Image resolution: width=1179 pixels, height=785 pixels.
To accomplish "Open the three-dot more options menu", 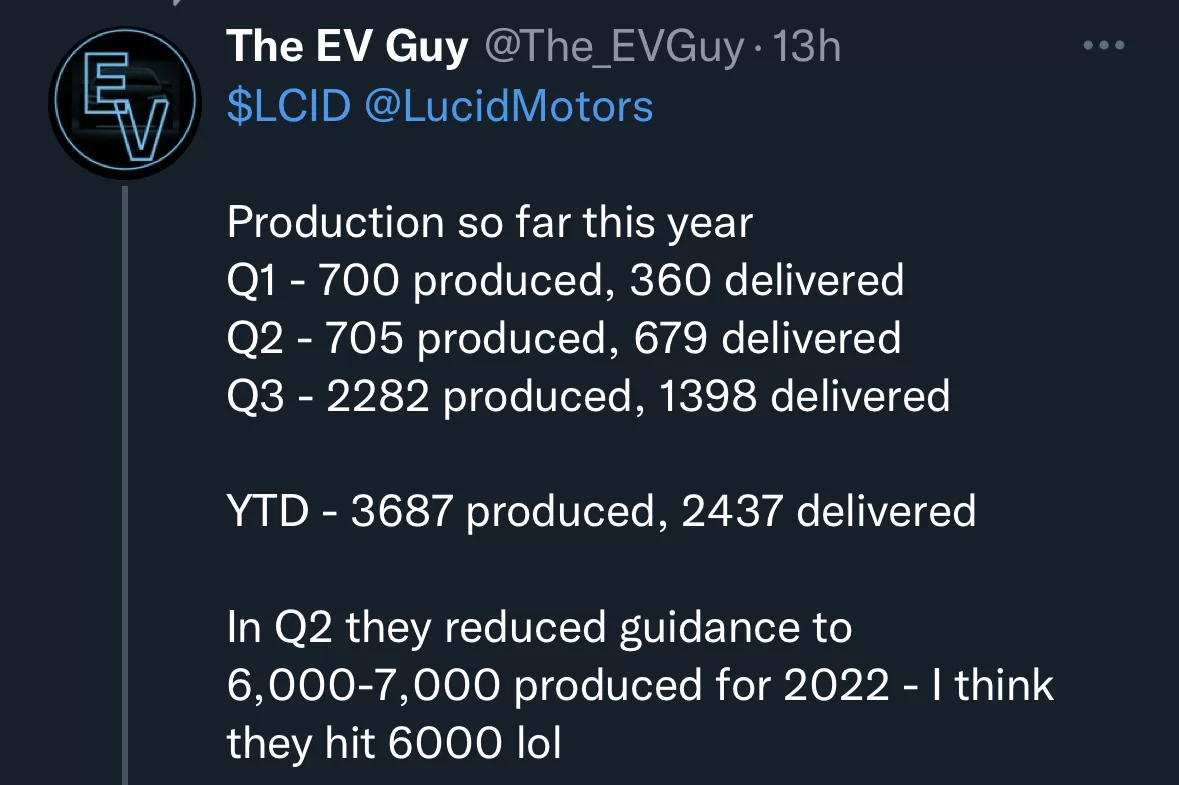I will coord(1103,45).
